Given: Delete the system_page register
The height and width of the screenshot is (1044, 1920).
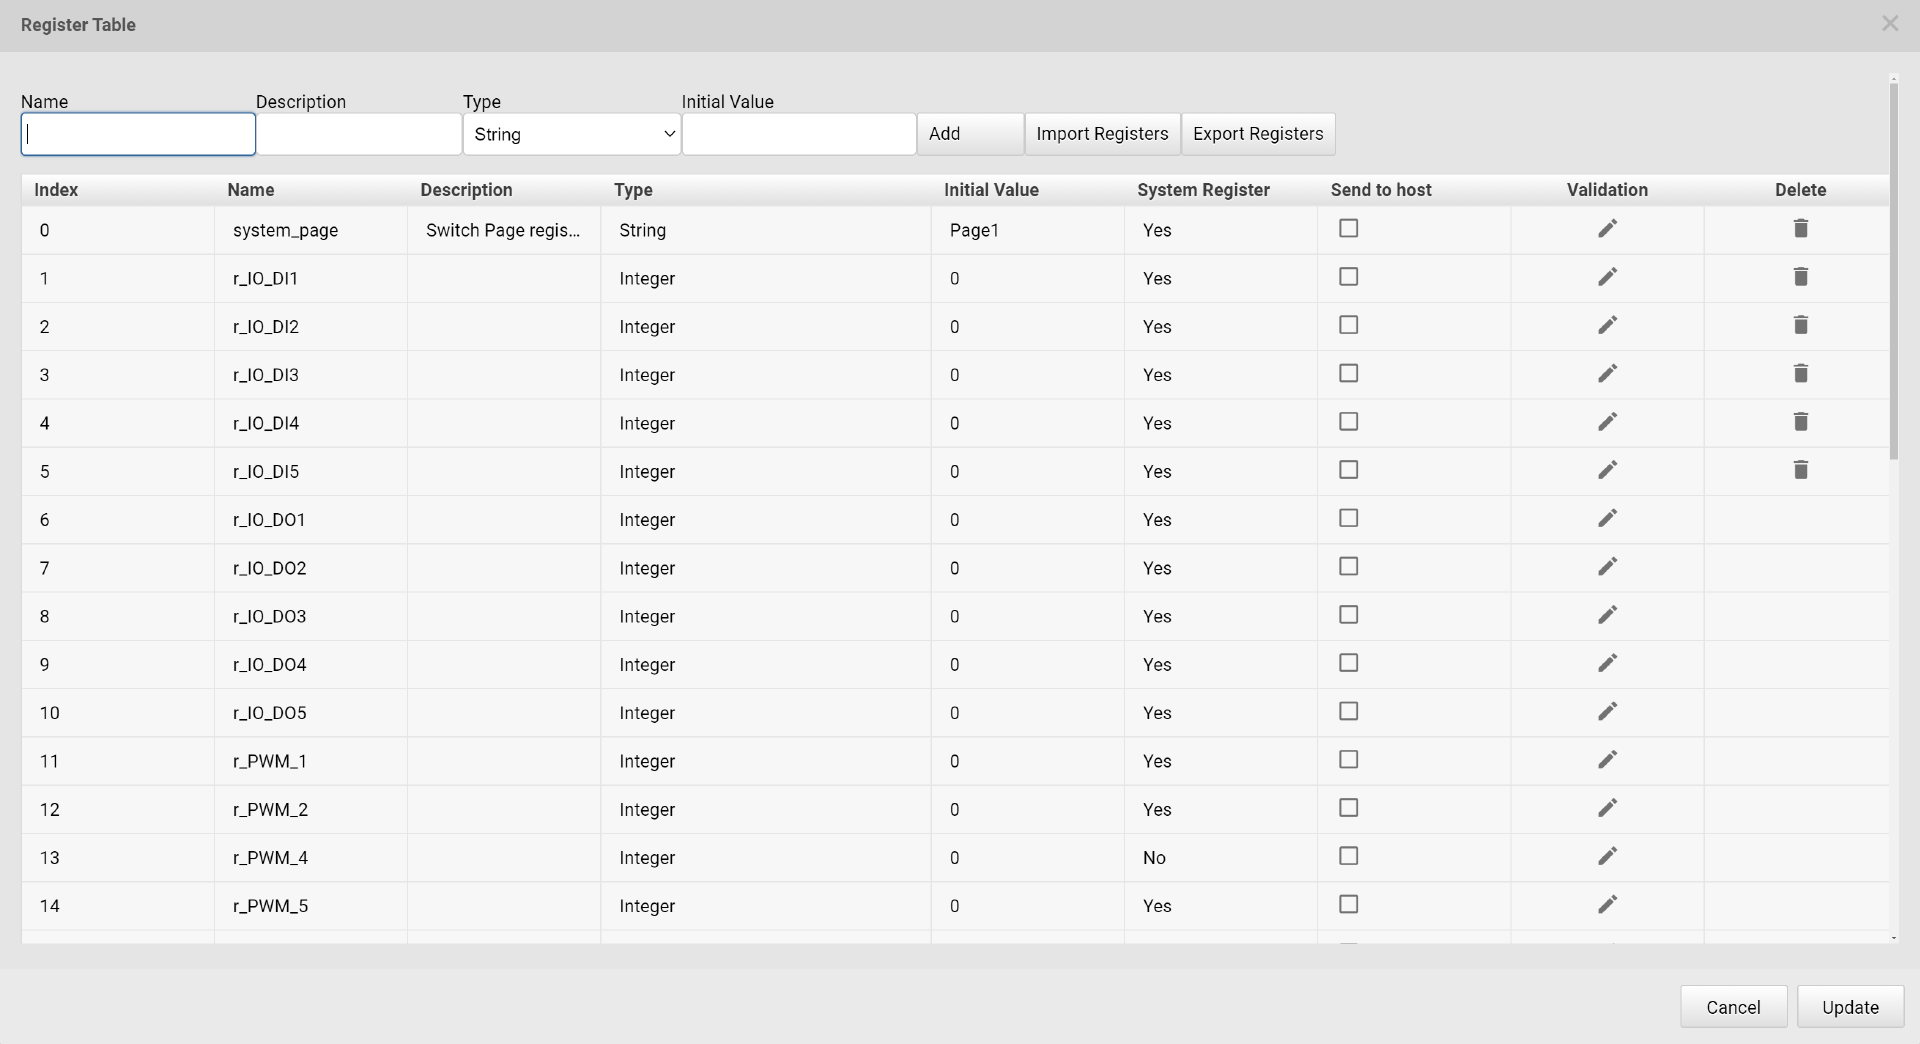Looking at the screenshot, I should [x=1801, y=228].
